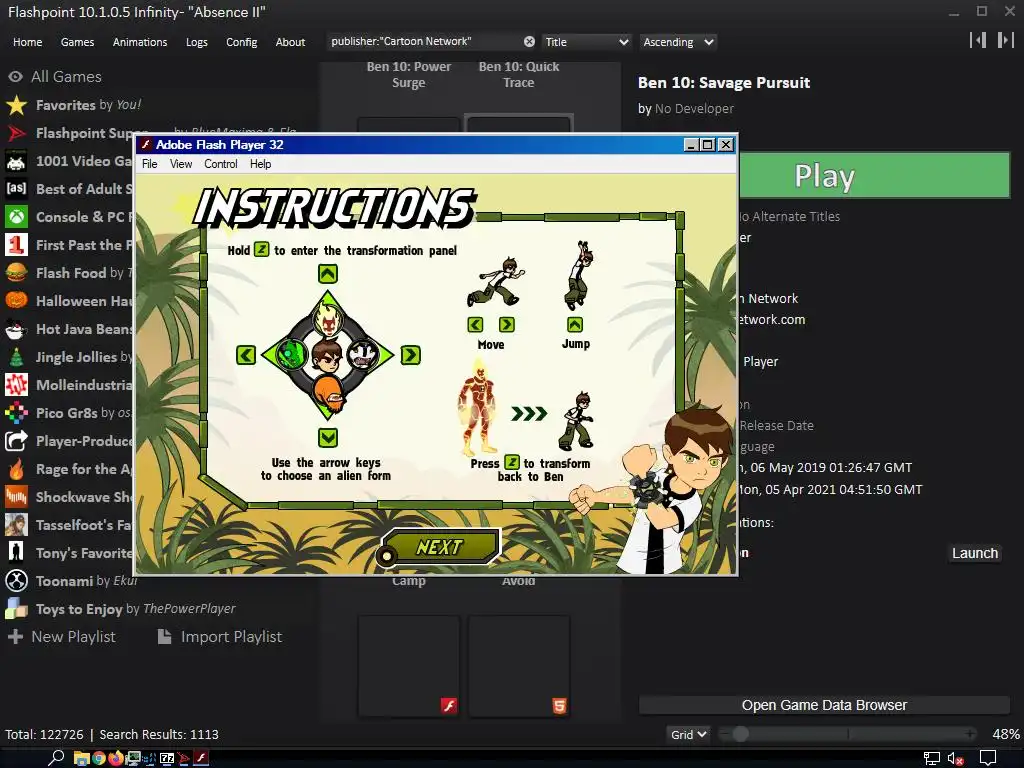This screenshot has height=768, width=1024.
Task: Switch to the Animations tab
Action: pyautogui.click(x=140, y=42)
